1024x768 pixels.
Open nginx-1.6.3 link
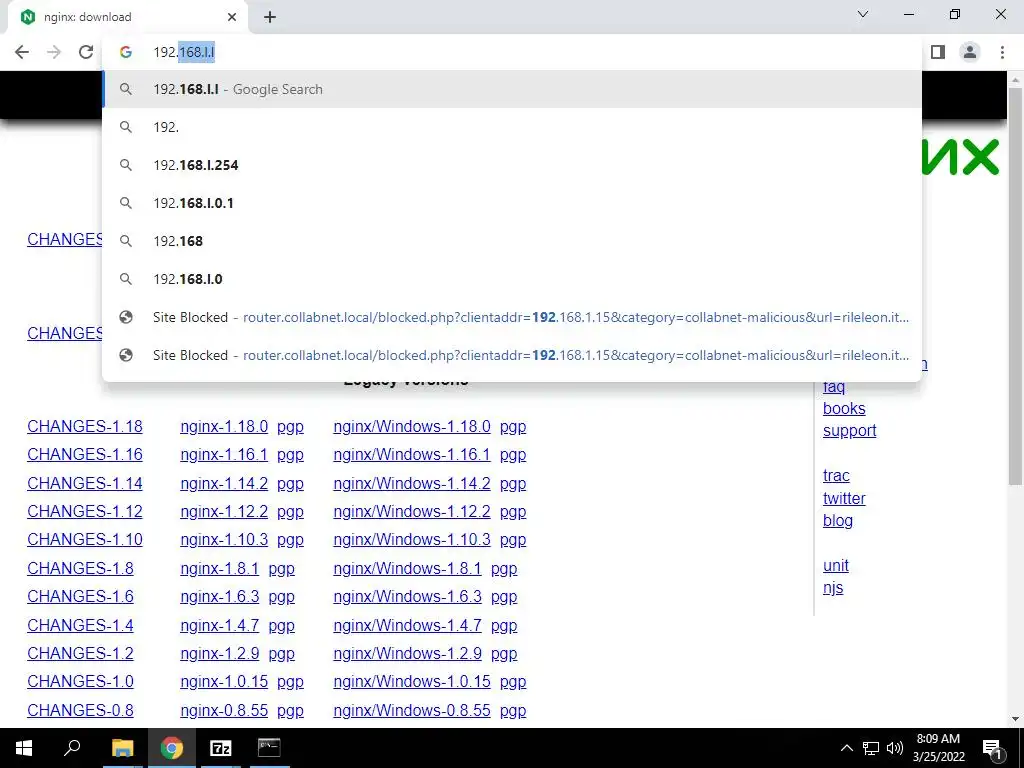tap(219, 596)
